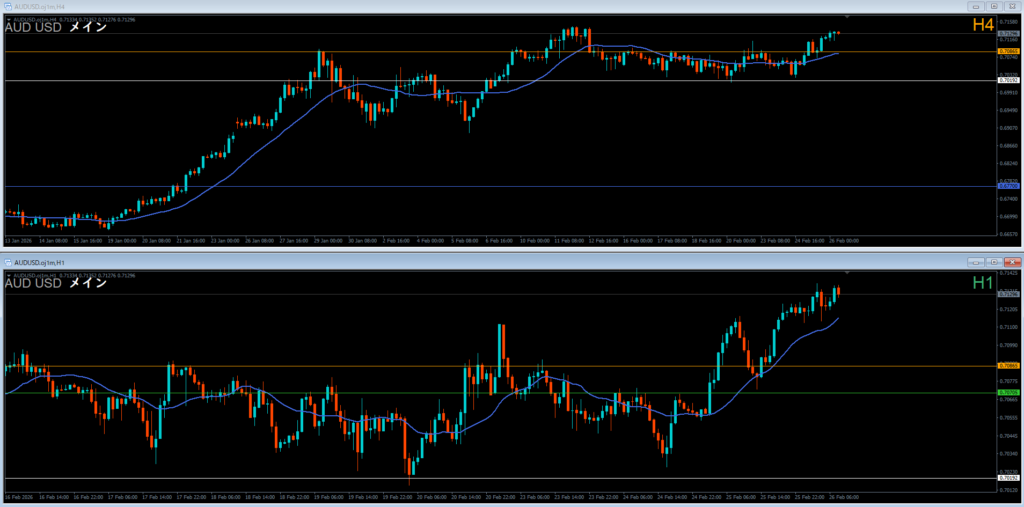Select the orange 0.70865 price label on H1
The image size is (1024, 507).
[1008, 366]
